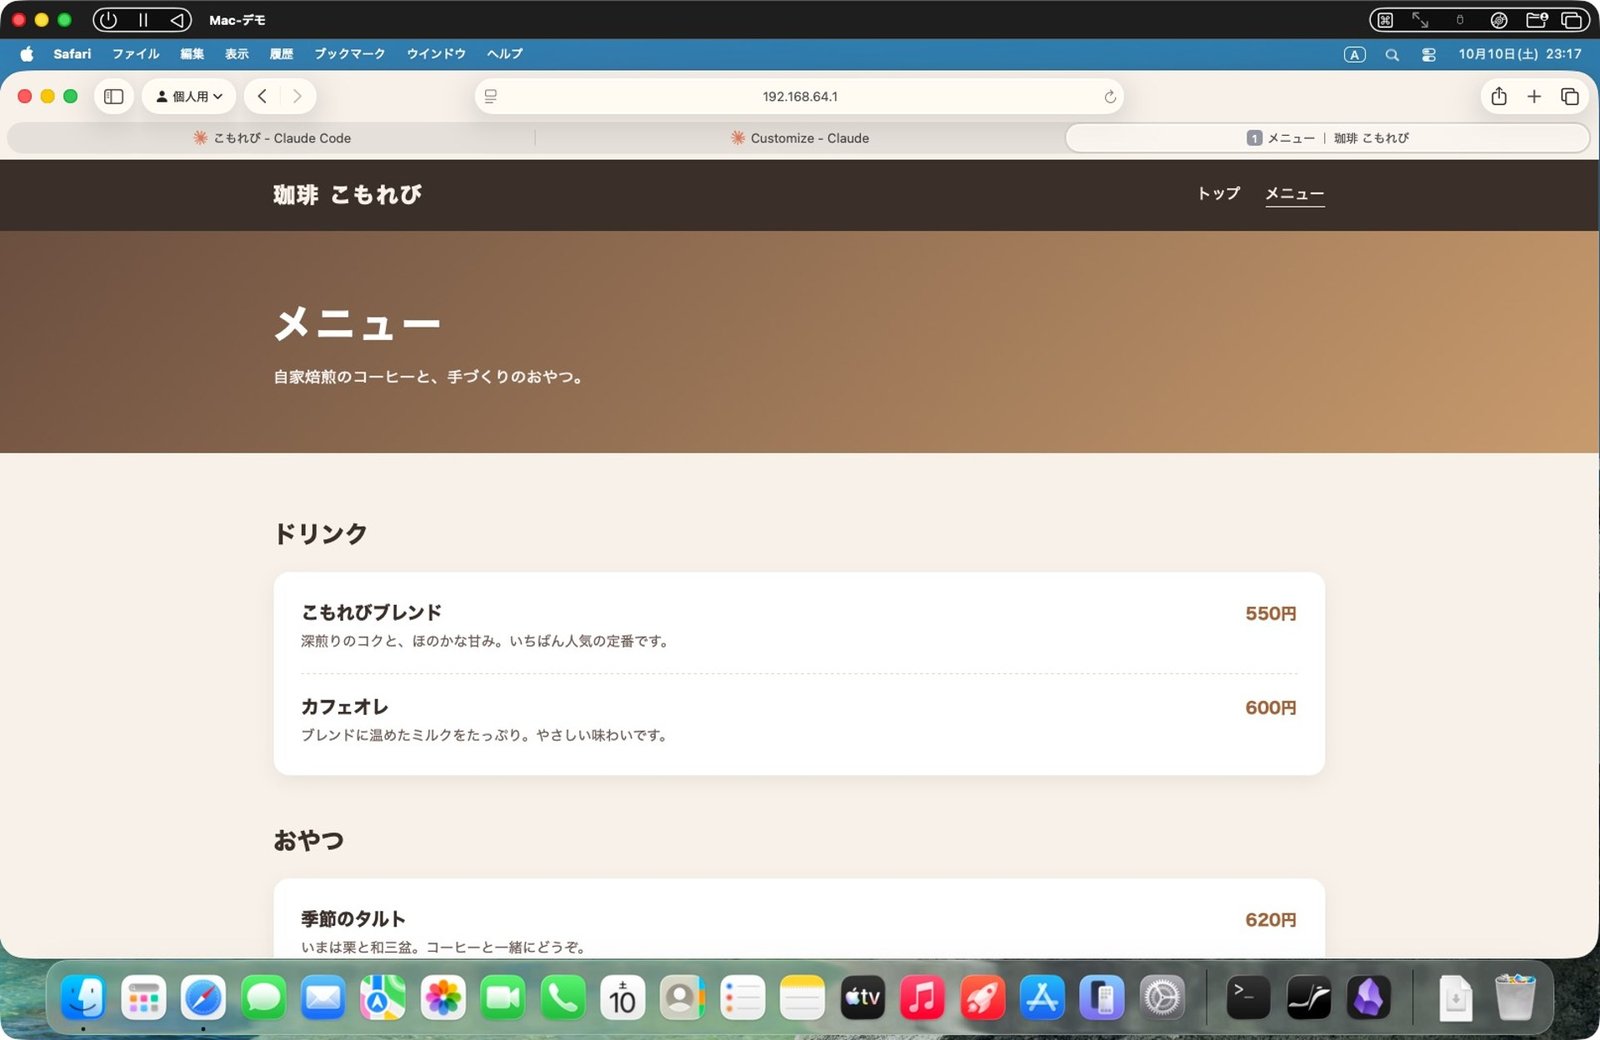
Task: Switch to the こもれび - Claude Code tab
Action: [x=272, y=138]
